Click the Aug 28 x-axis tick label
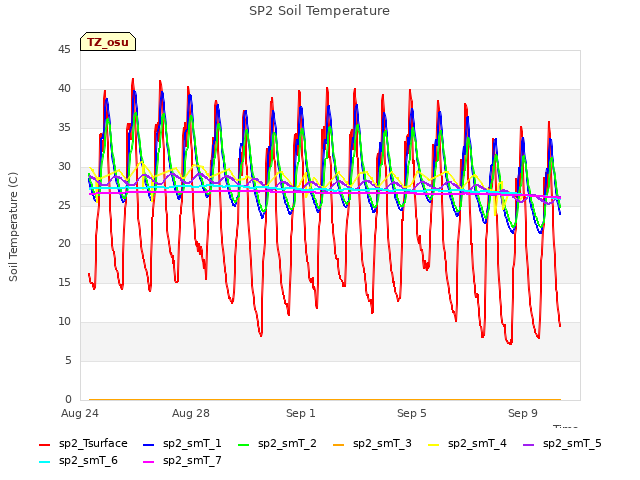Image resolution: width=640 pixels, height=480 pixels. [191, 413]
